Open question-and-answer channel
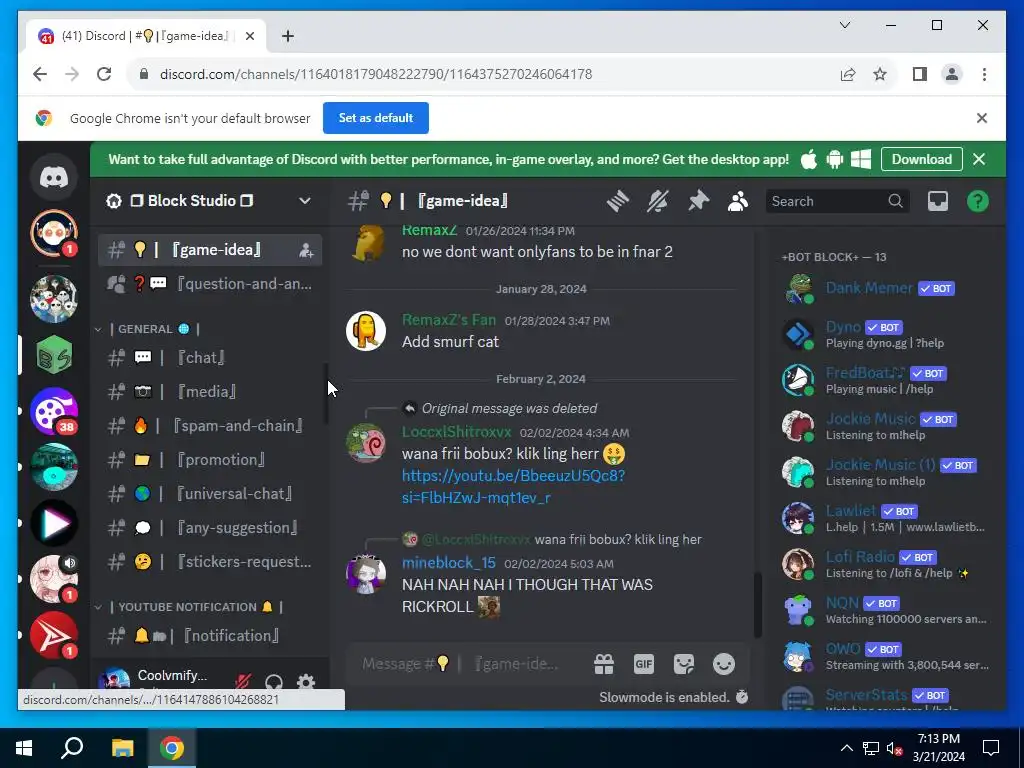The height and width of the screenshot is (768, 1024). click(210, 284)
